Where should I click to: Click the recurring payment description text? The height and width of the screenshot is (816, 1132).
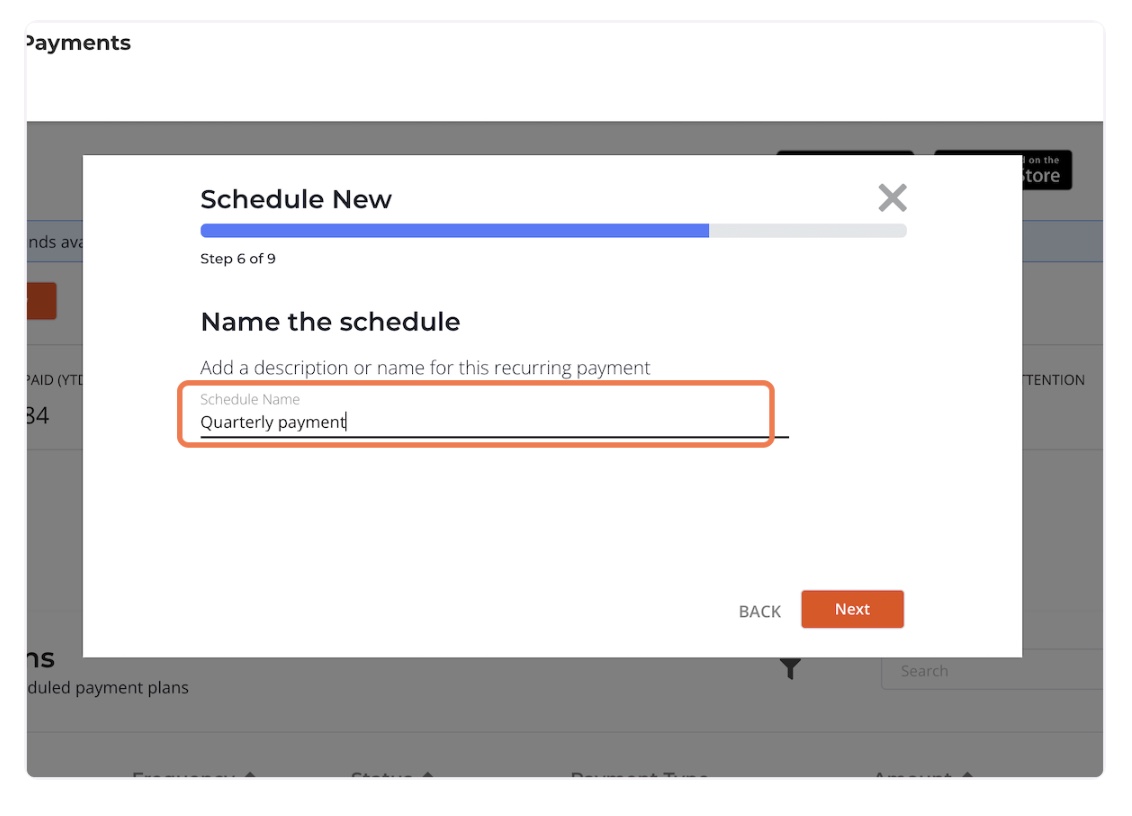pos(425,368)
